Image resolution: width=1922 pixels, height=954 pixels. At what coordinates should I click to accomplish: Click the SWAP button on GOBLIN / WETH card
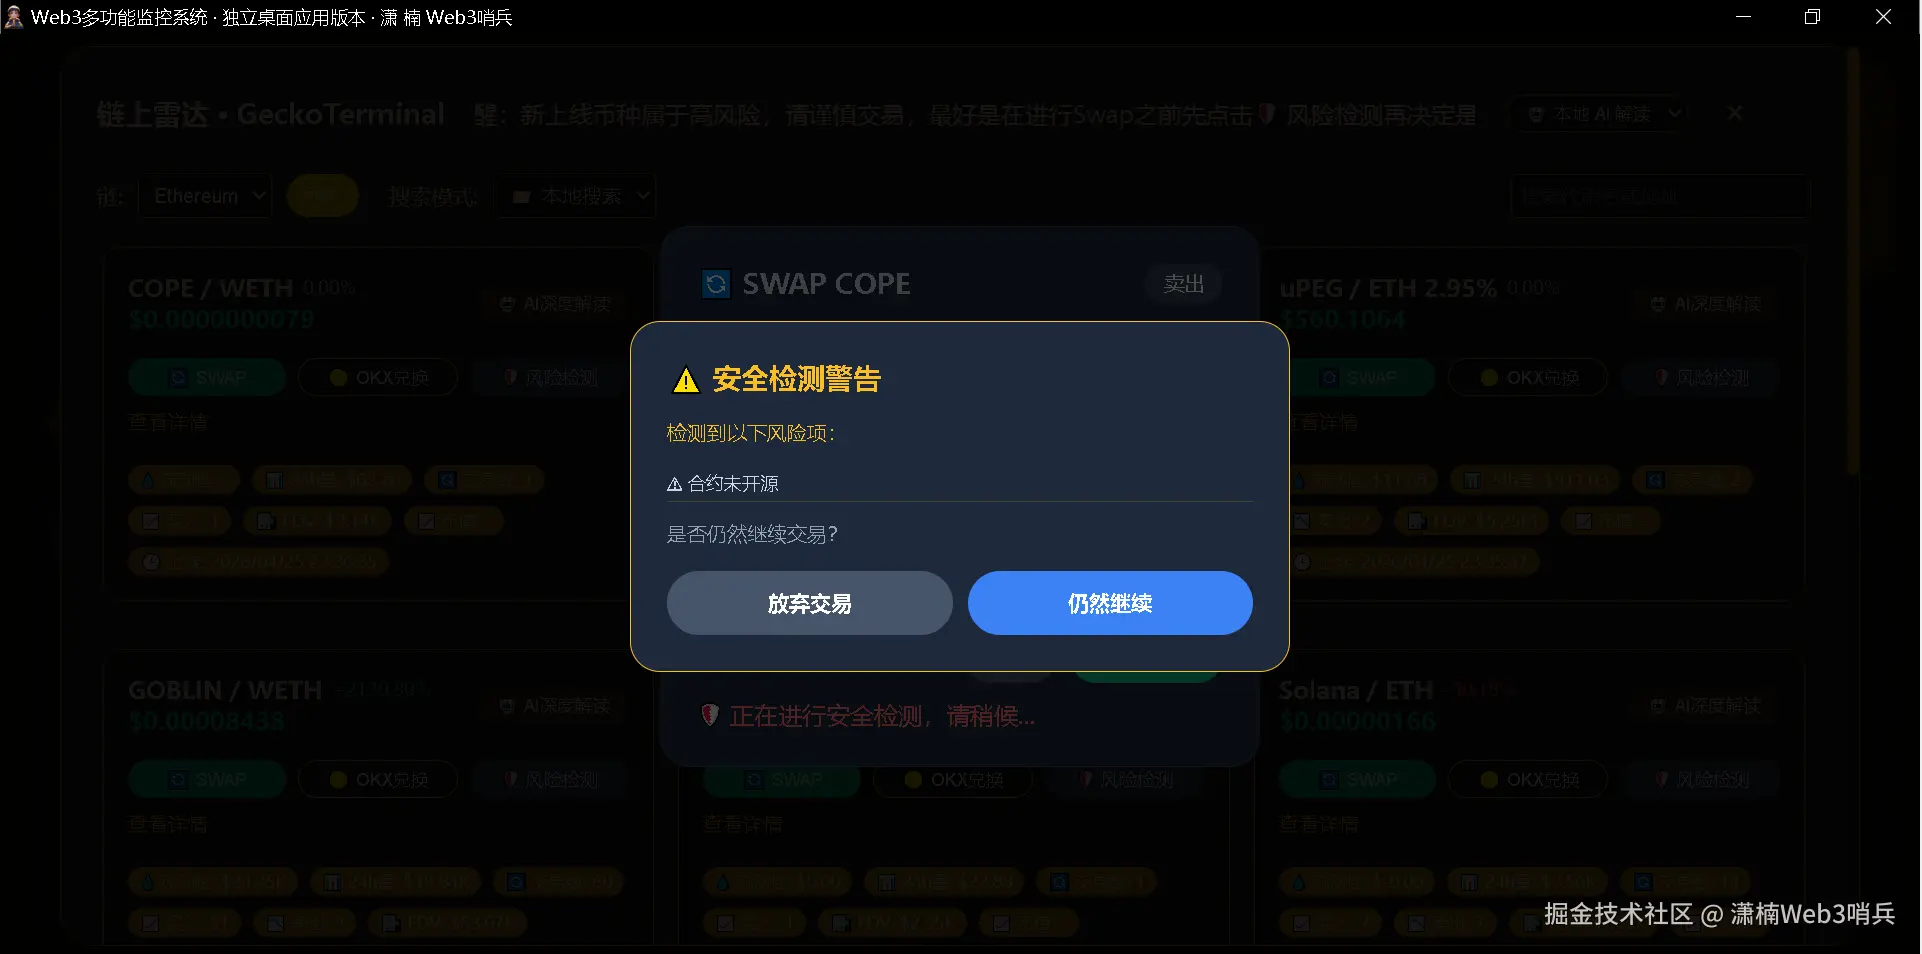tap(207, 779)
